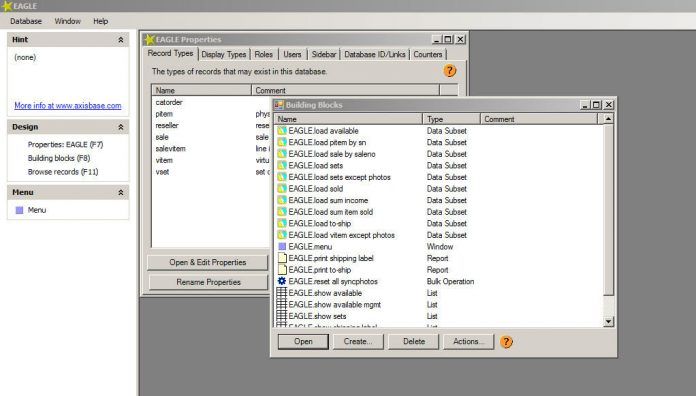Select the Record Types tab
Viewport: 696px width, 396px height.
(x=170, y=53)
